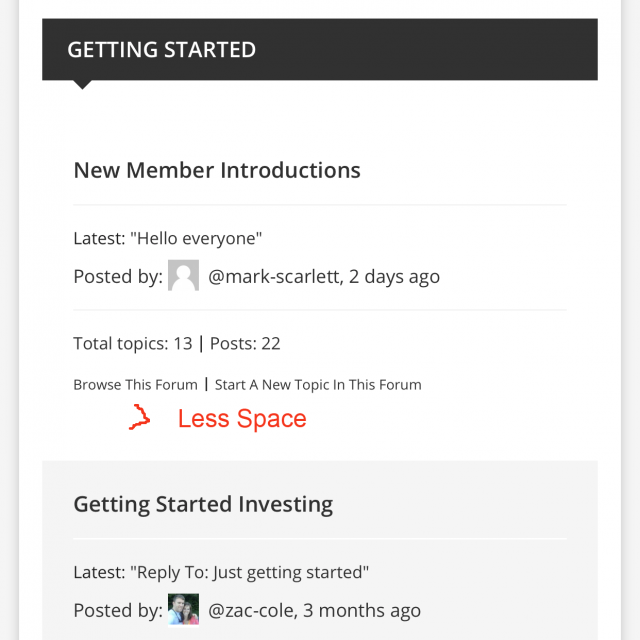This screenshot has width=640, height=640.
Task: Click mark-scarlett's default avatar icon
Action: click(183, 276)
